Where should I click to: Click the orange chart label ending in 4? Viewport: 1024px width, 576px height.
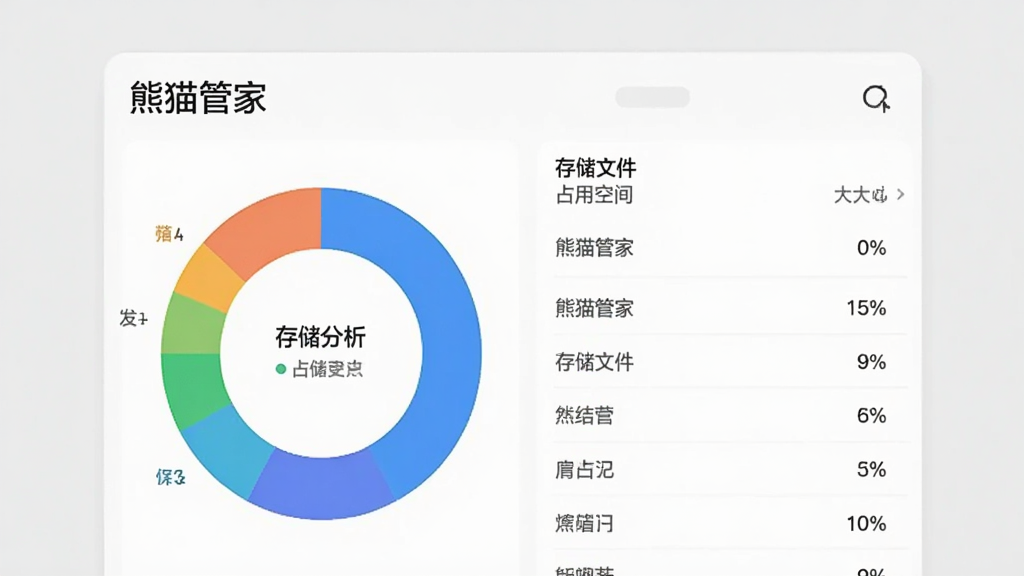point(169,234)
